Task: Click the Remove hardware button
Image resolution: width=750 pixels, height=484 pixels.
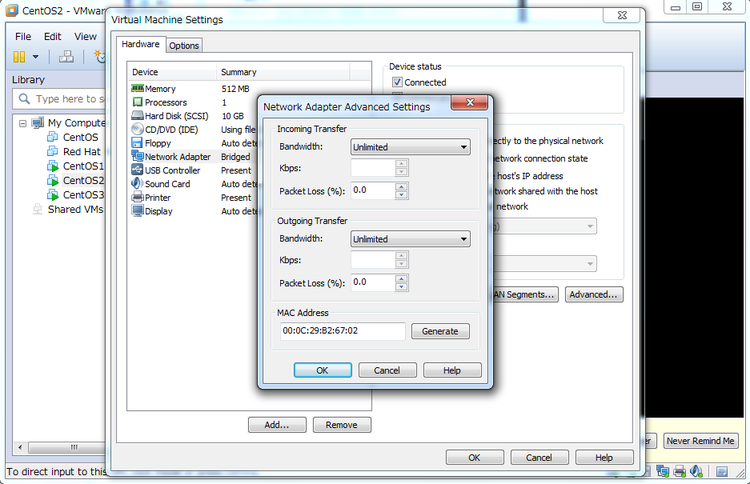Action: 342,425
